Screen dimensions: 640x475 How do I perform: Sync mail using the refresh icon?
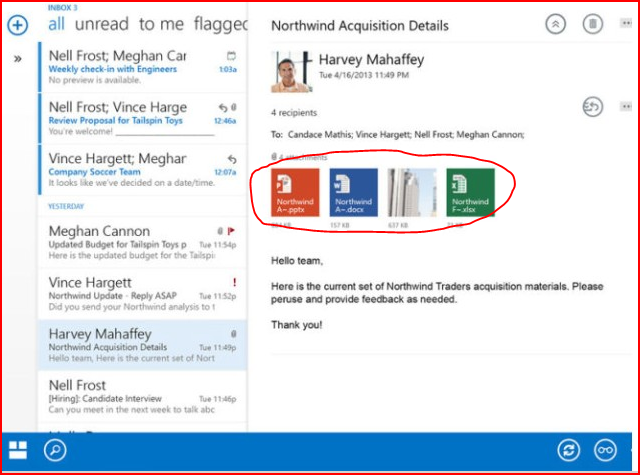pos(569,451)
